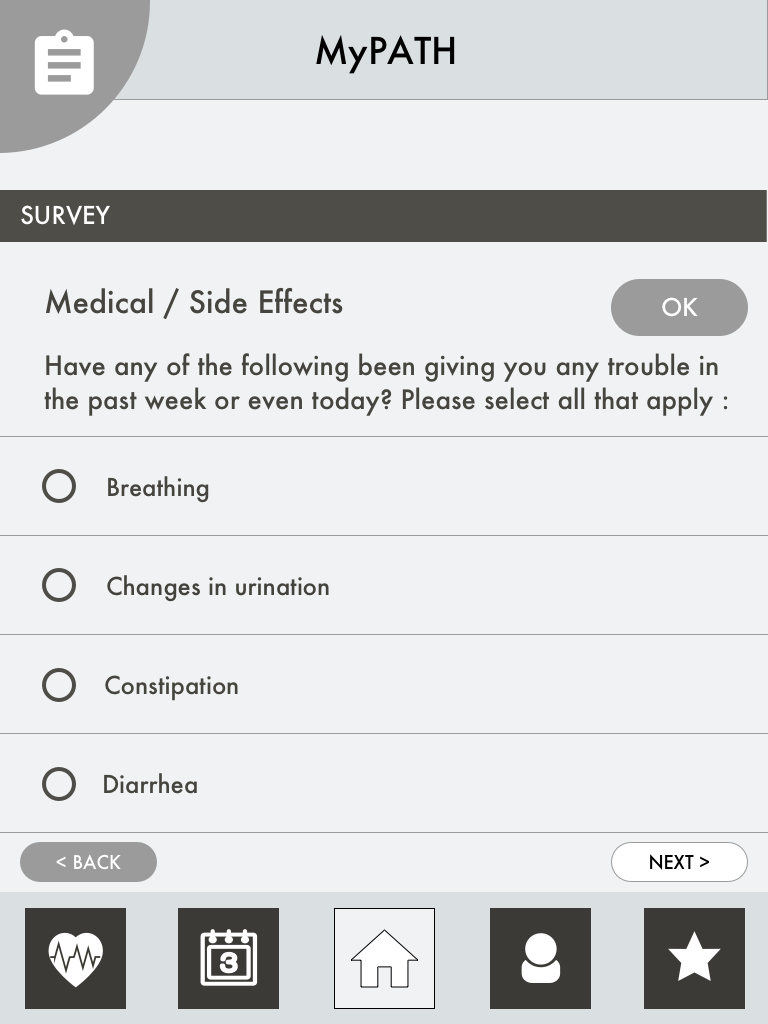Go to the next survey page
This screenshot has width=768, height=1024.
click(x=679, y=862)
